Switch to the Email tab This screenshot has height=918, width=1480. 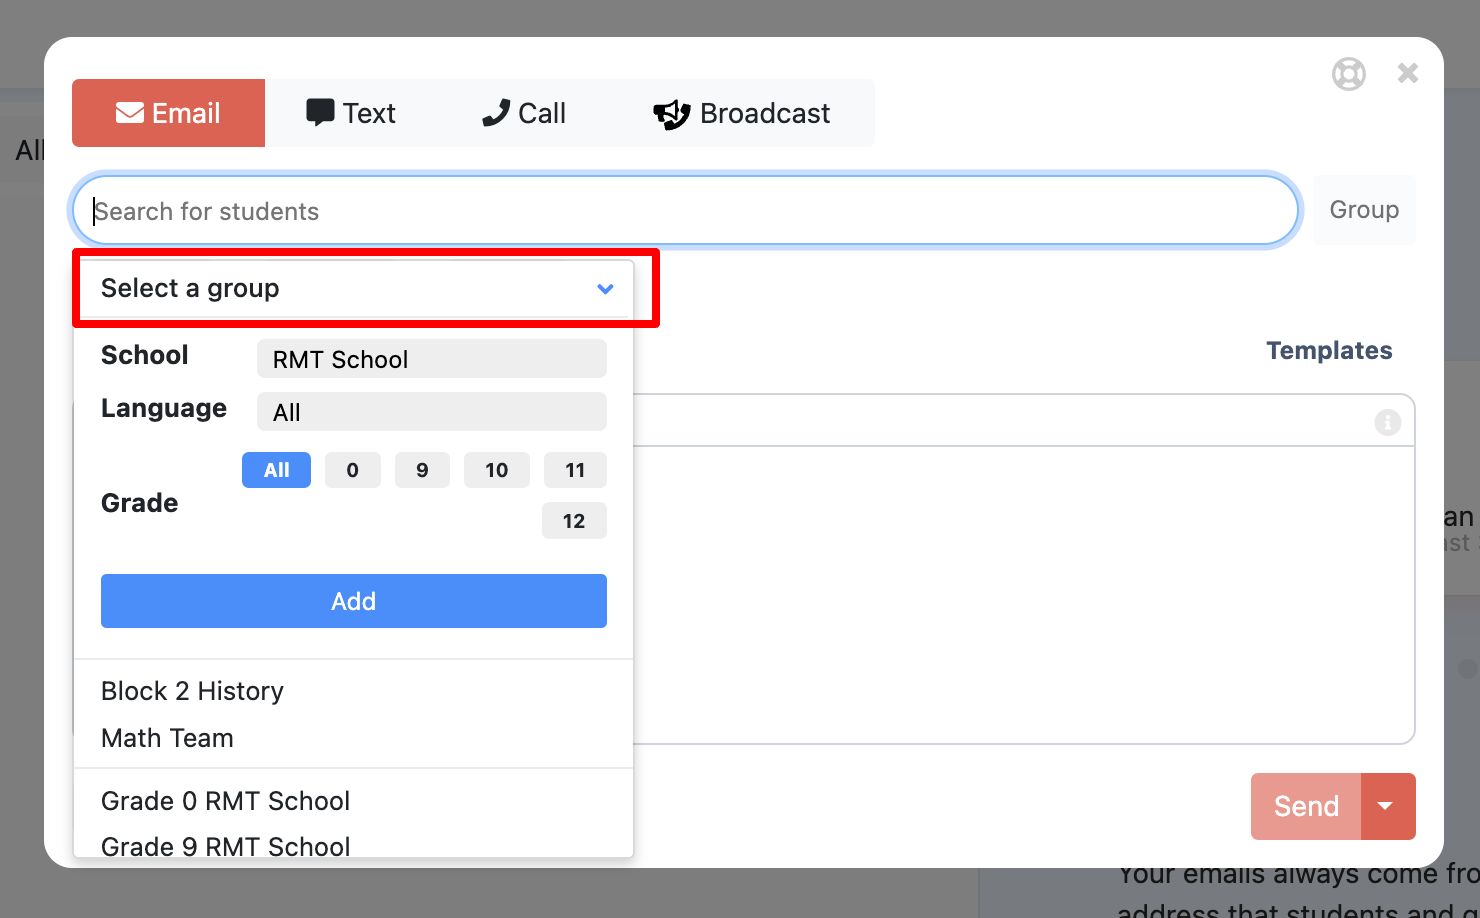[x=168, y=113]
